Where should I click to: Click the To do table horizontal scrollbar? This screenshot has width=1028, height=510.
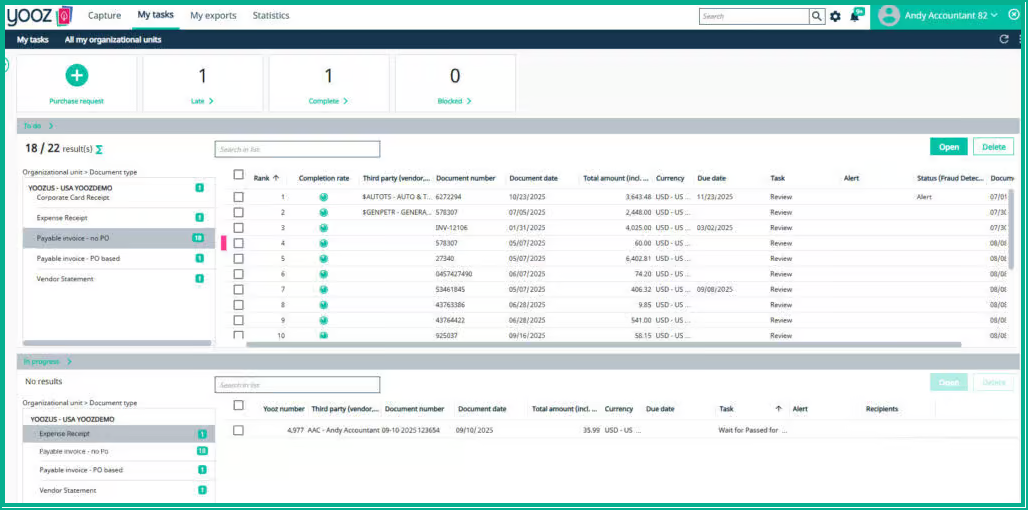[x=603, y=344]
